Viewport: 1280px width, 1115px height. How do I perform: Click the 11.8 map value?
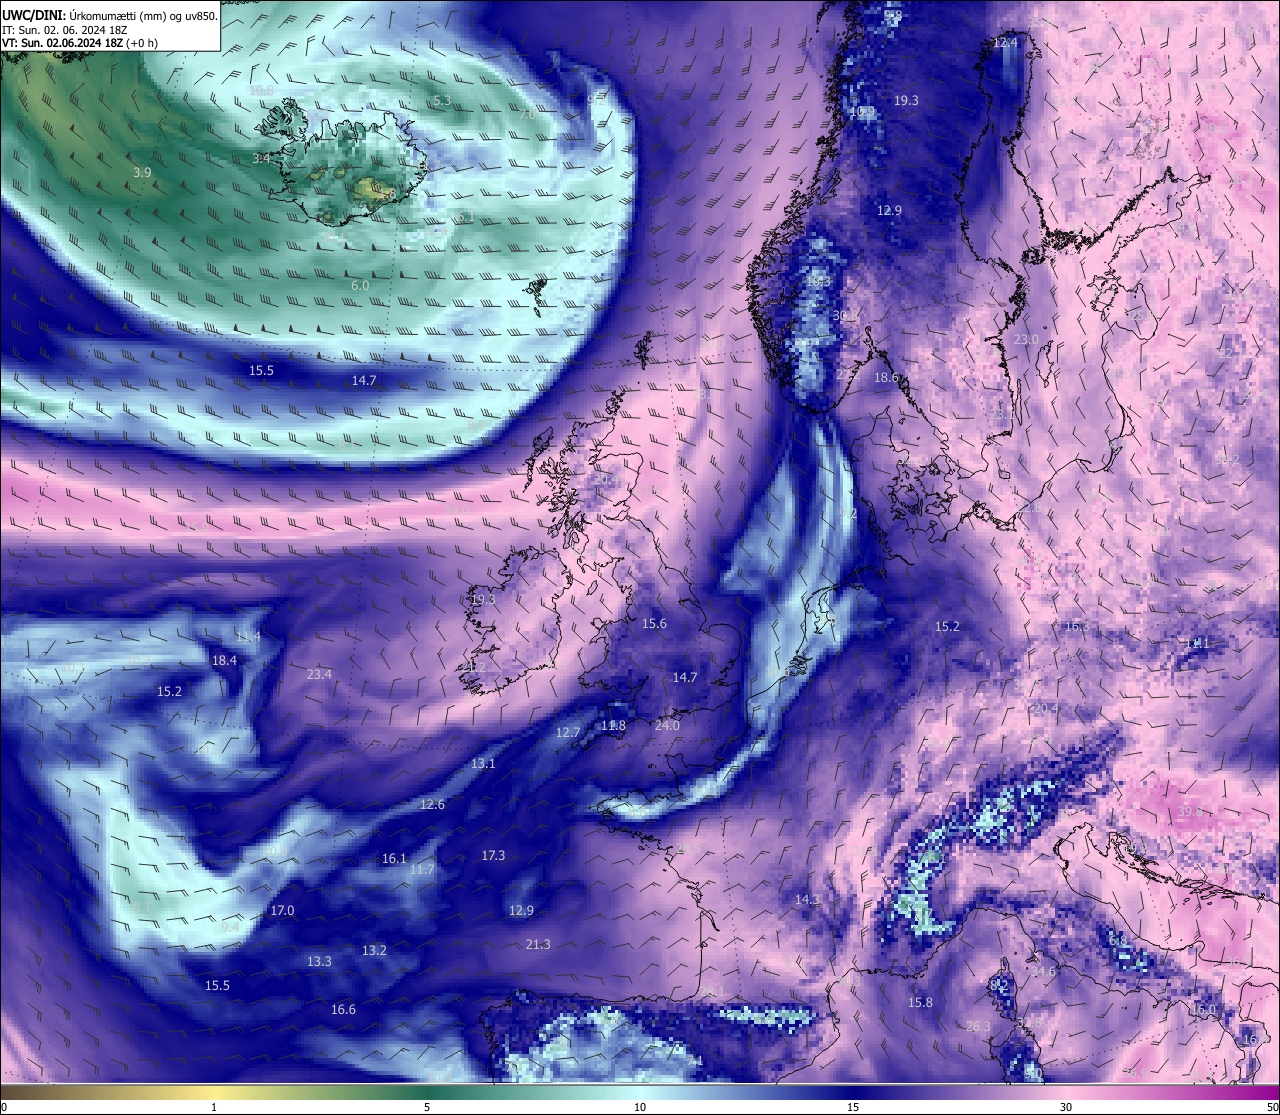[x=613, y=726]
